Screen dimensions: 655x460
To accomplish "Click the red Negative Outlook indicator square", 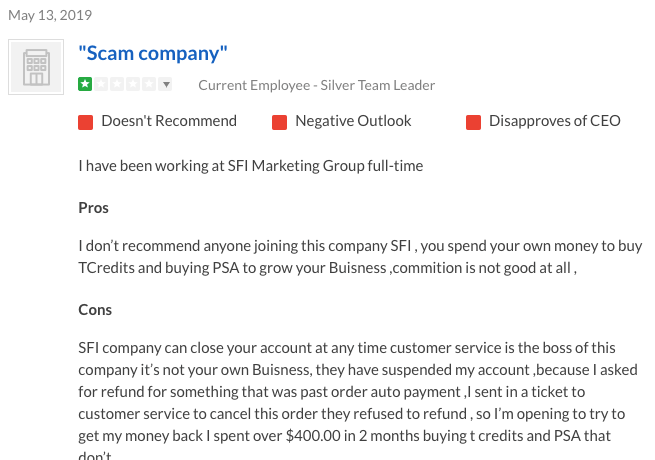I will point(279,122).
